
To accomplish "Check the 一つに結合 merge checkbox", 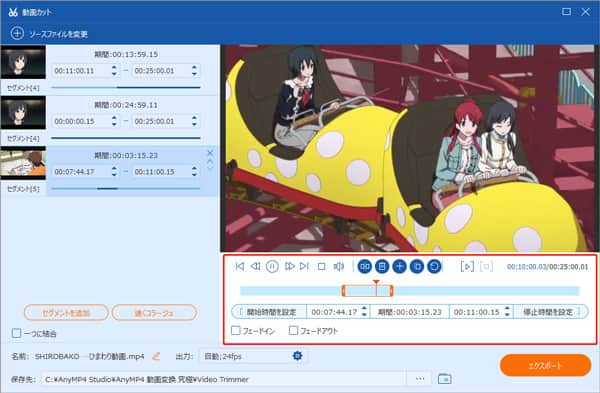I will click(x=16, y=333).
